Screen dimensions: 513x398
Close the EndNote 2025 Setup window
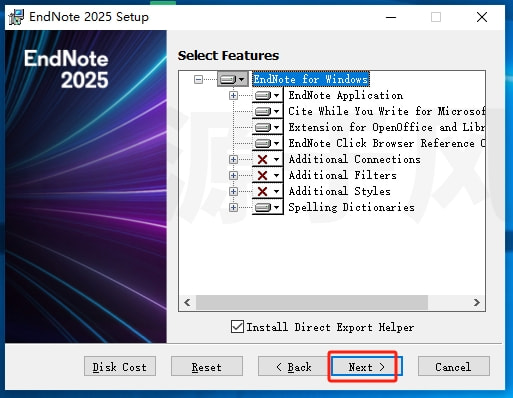(482, 17)
